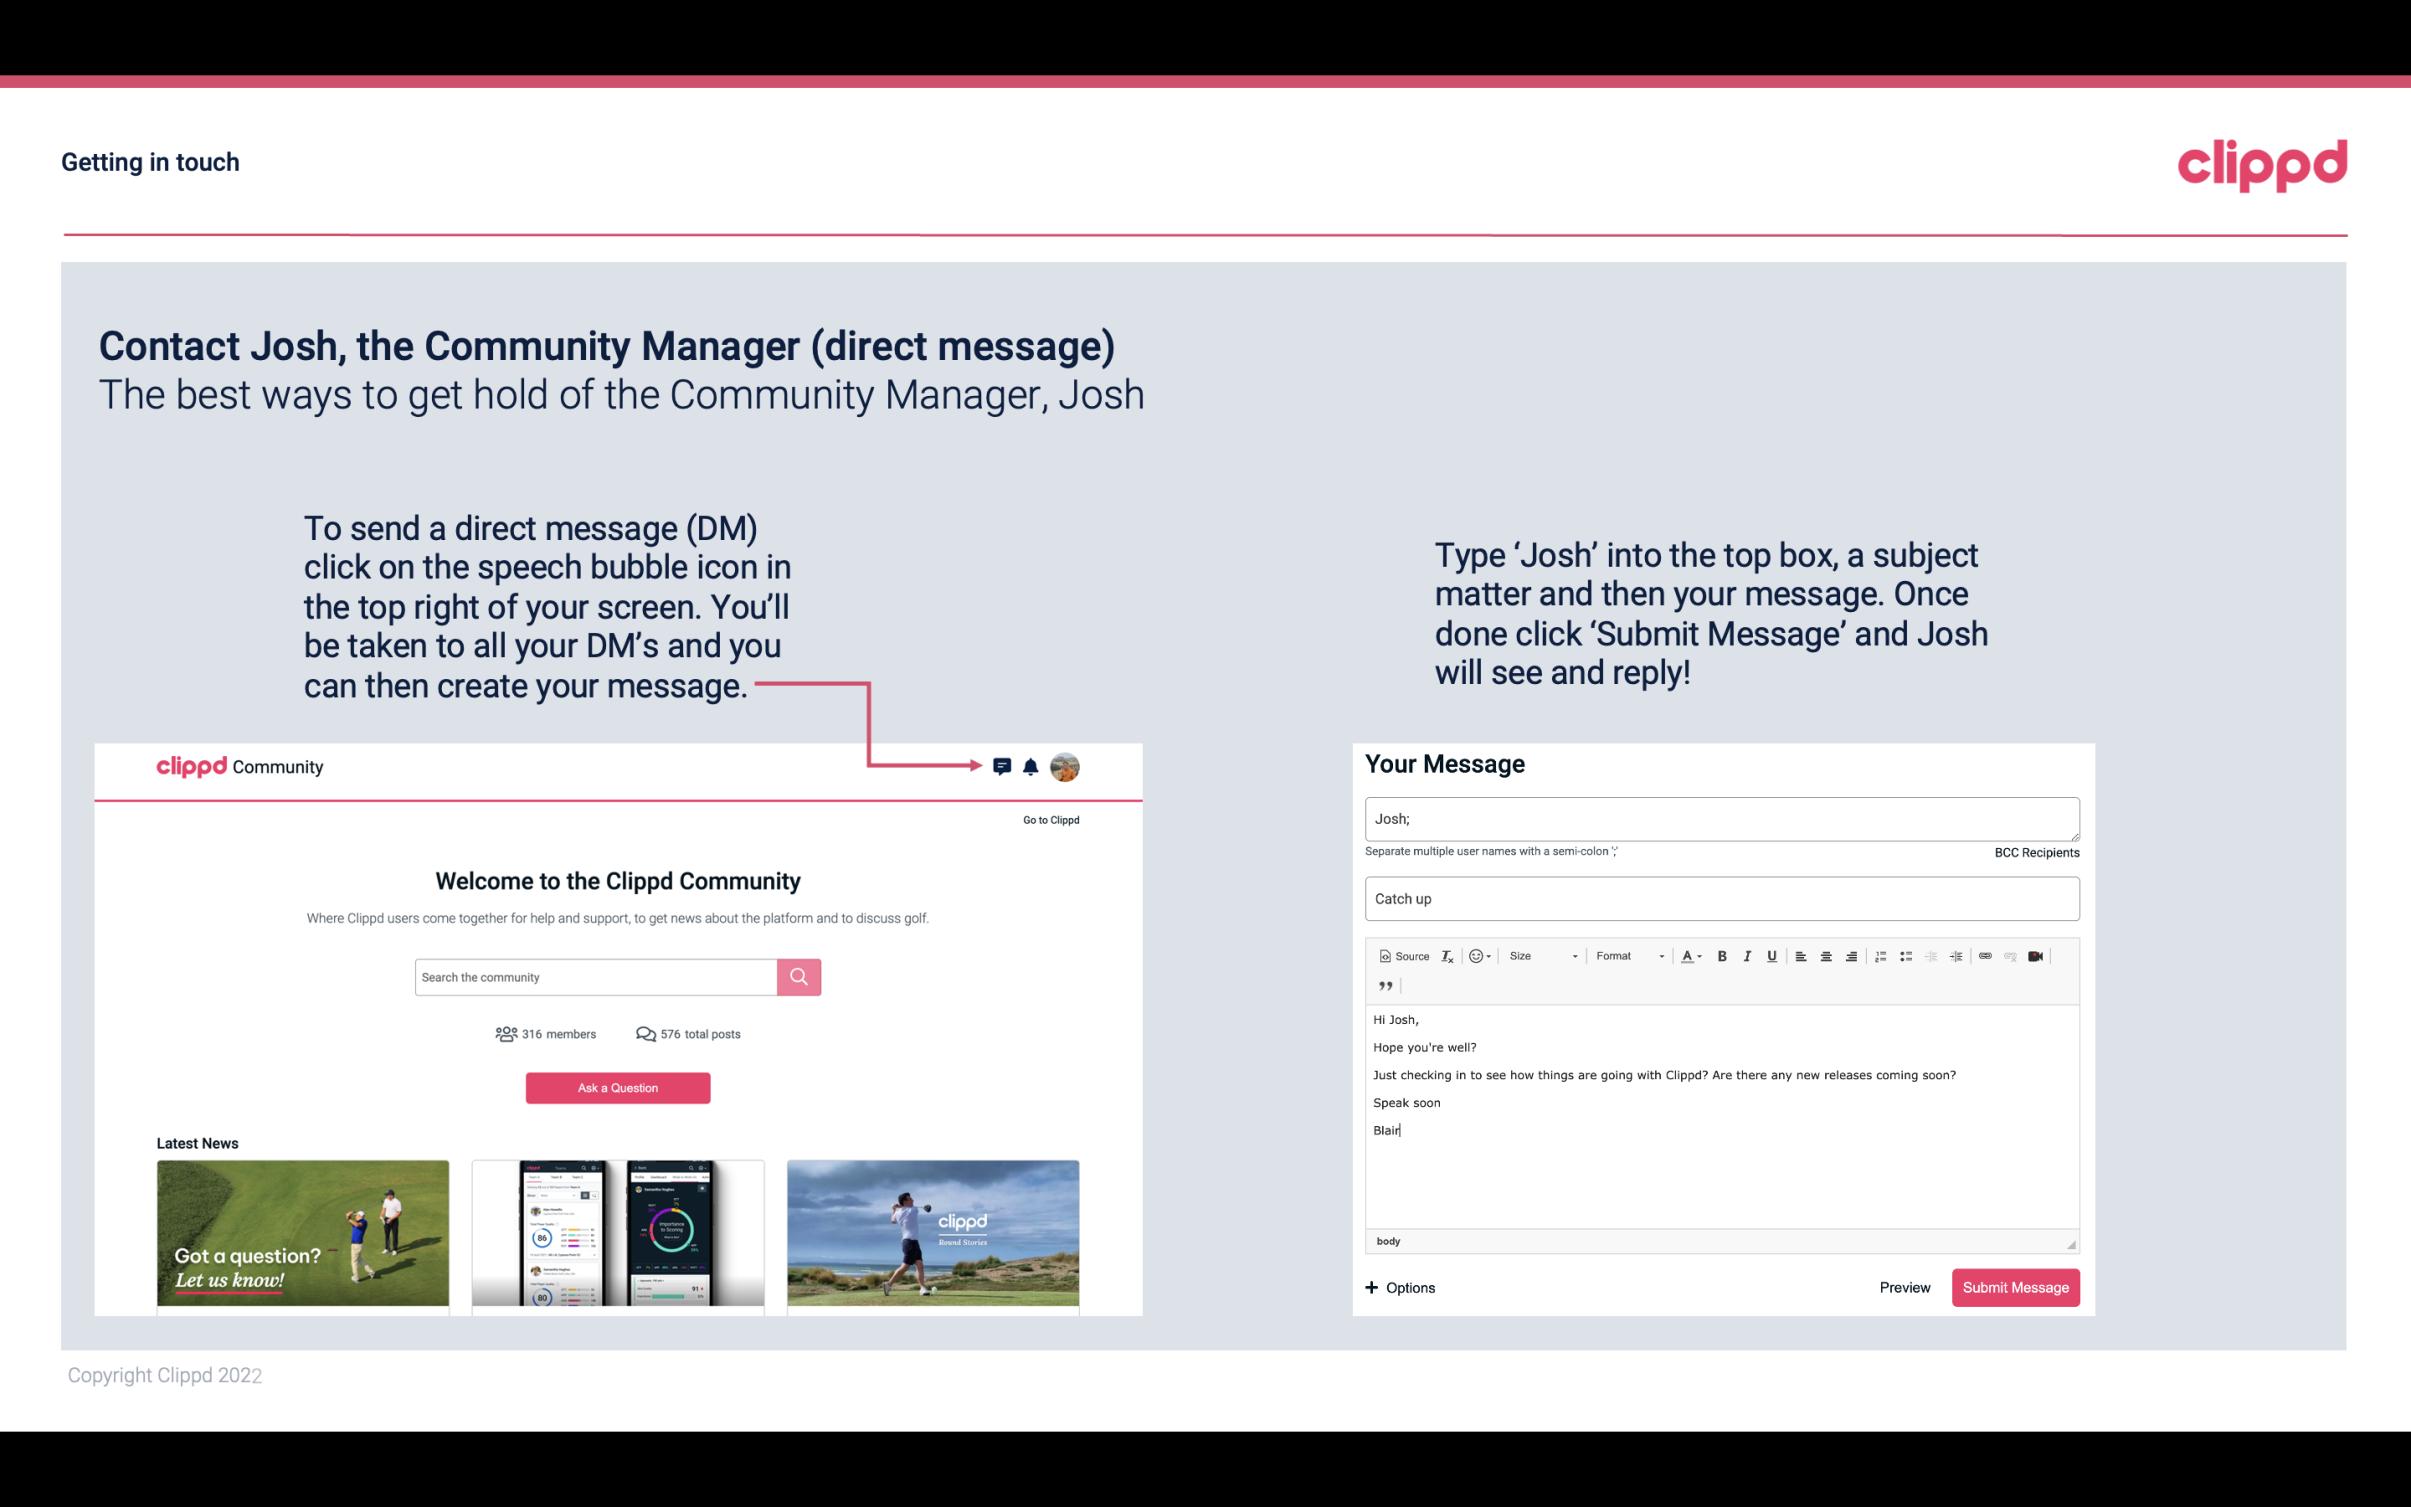Click the Clippd Community menu header
The image size is (2411, 1507).
coord(238,767)
